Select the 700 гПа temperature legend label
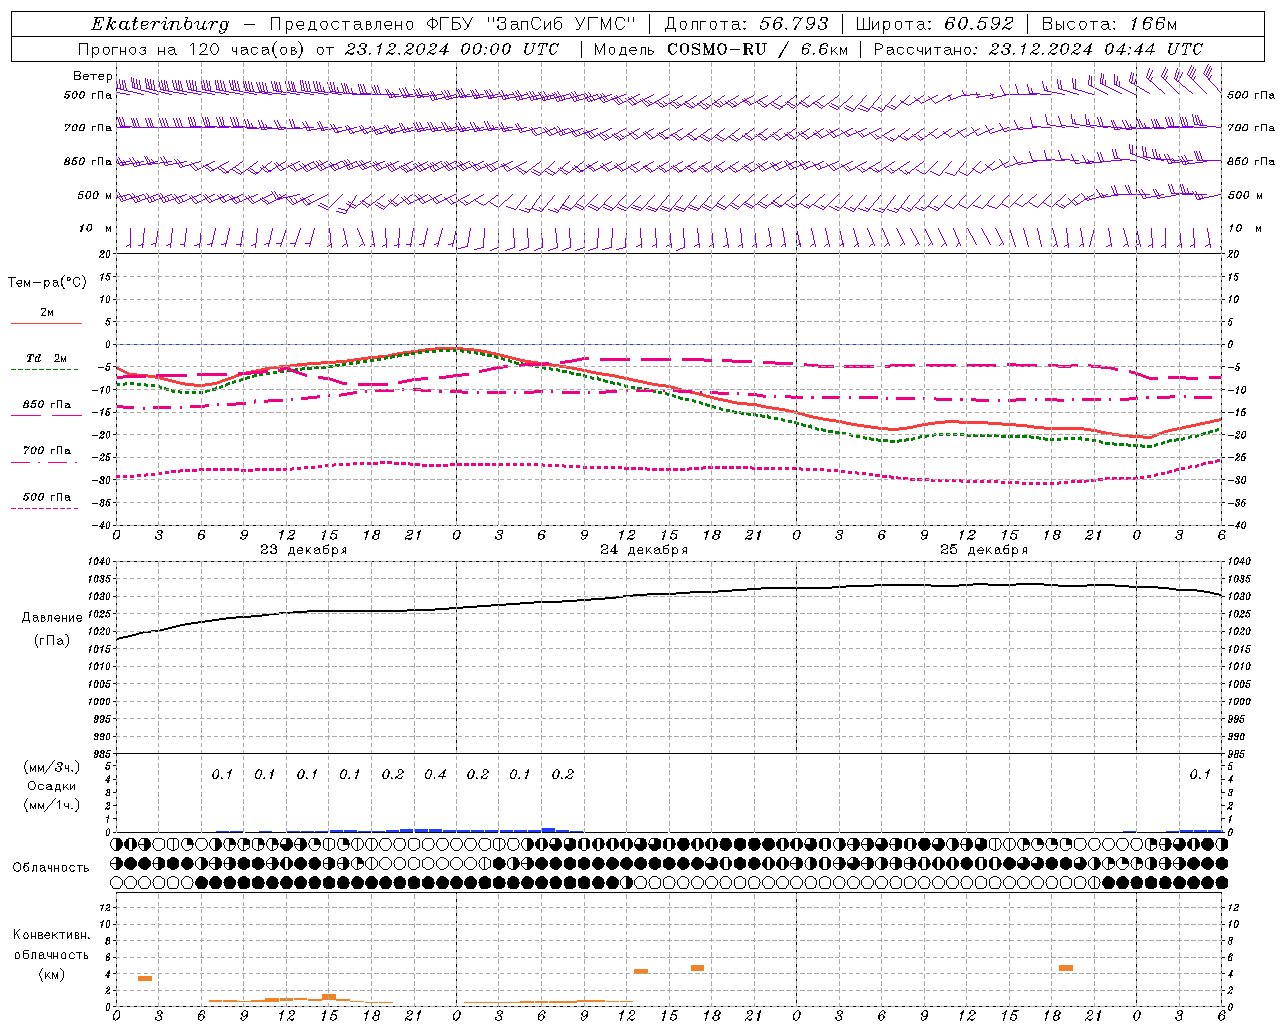 coord(47,450)
